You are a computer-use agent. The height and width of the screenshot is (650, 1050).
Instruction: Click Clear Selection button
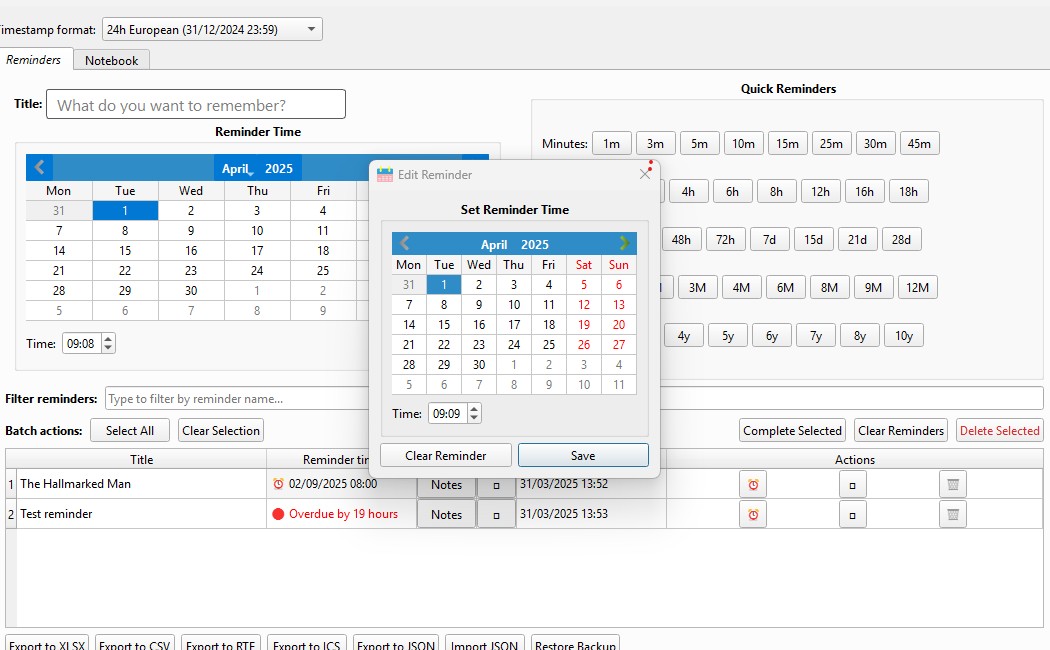(x=221, y=430)
